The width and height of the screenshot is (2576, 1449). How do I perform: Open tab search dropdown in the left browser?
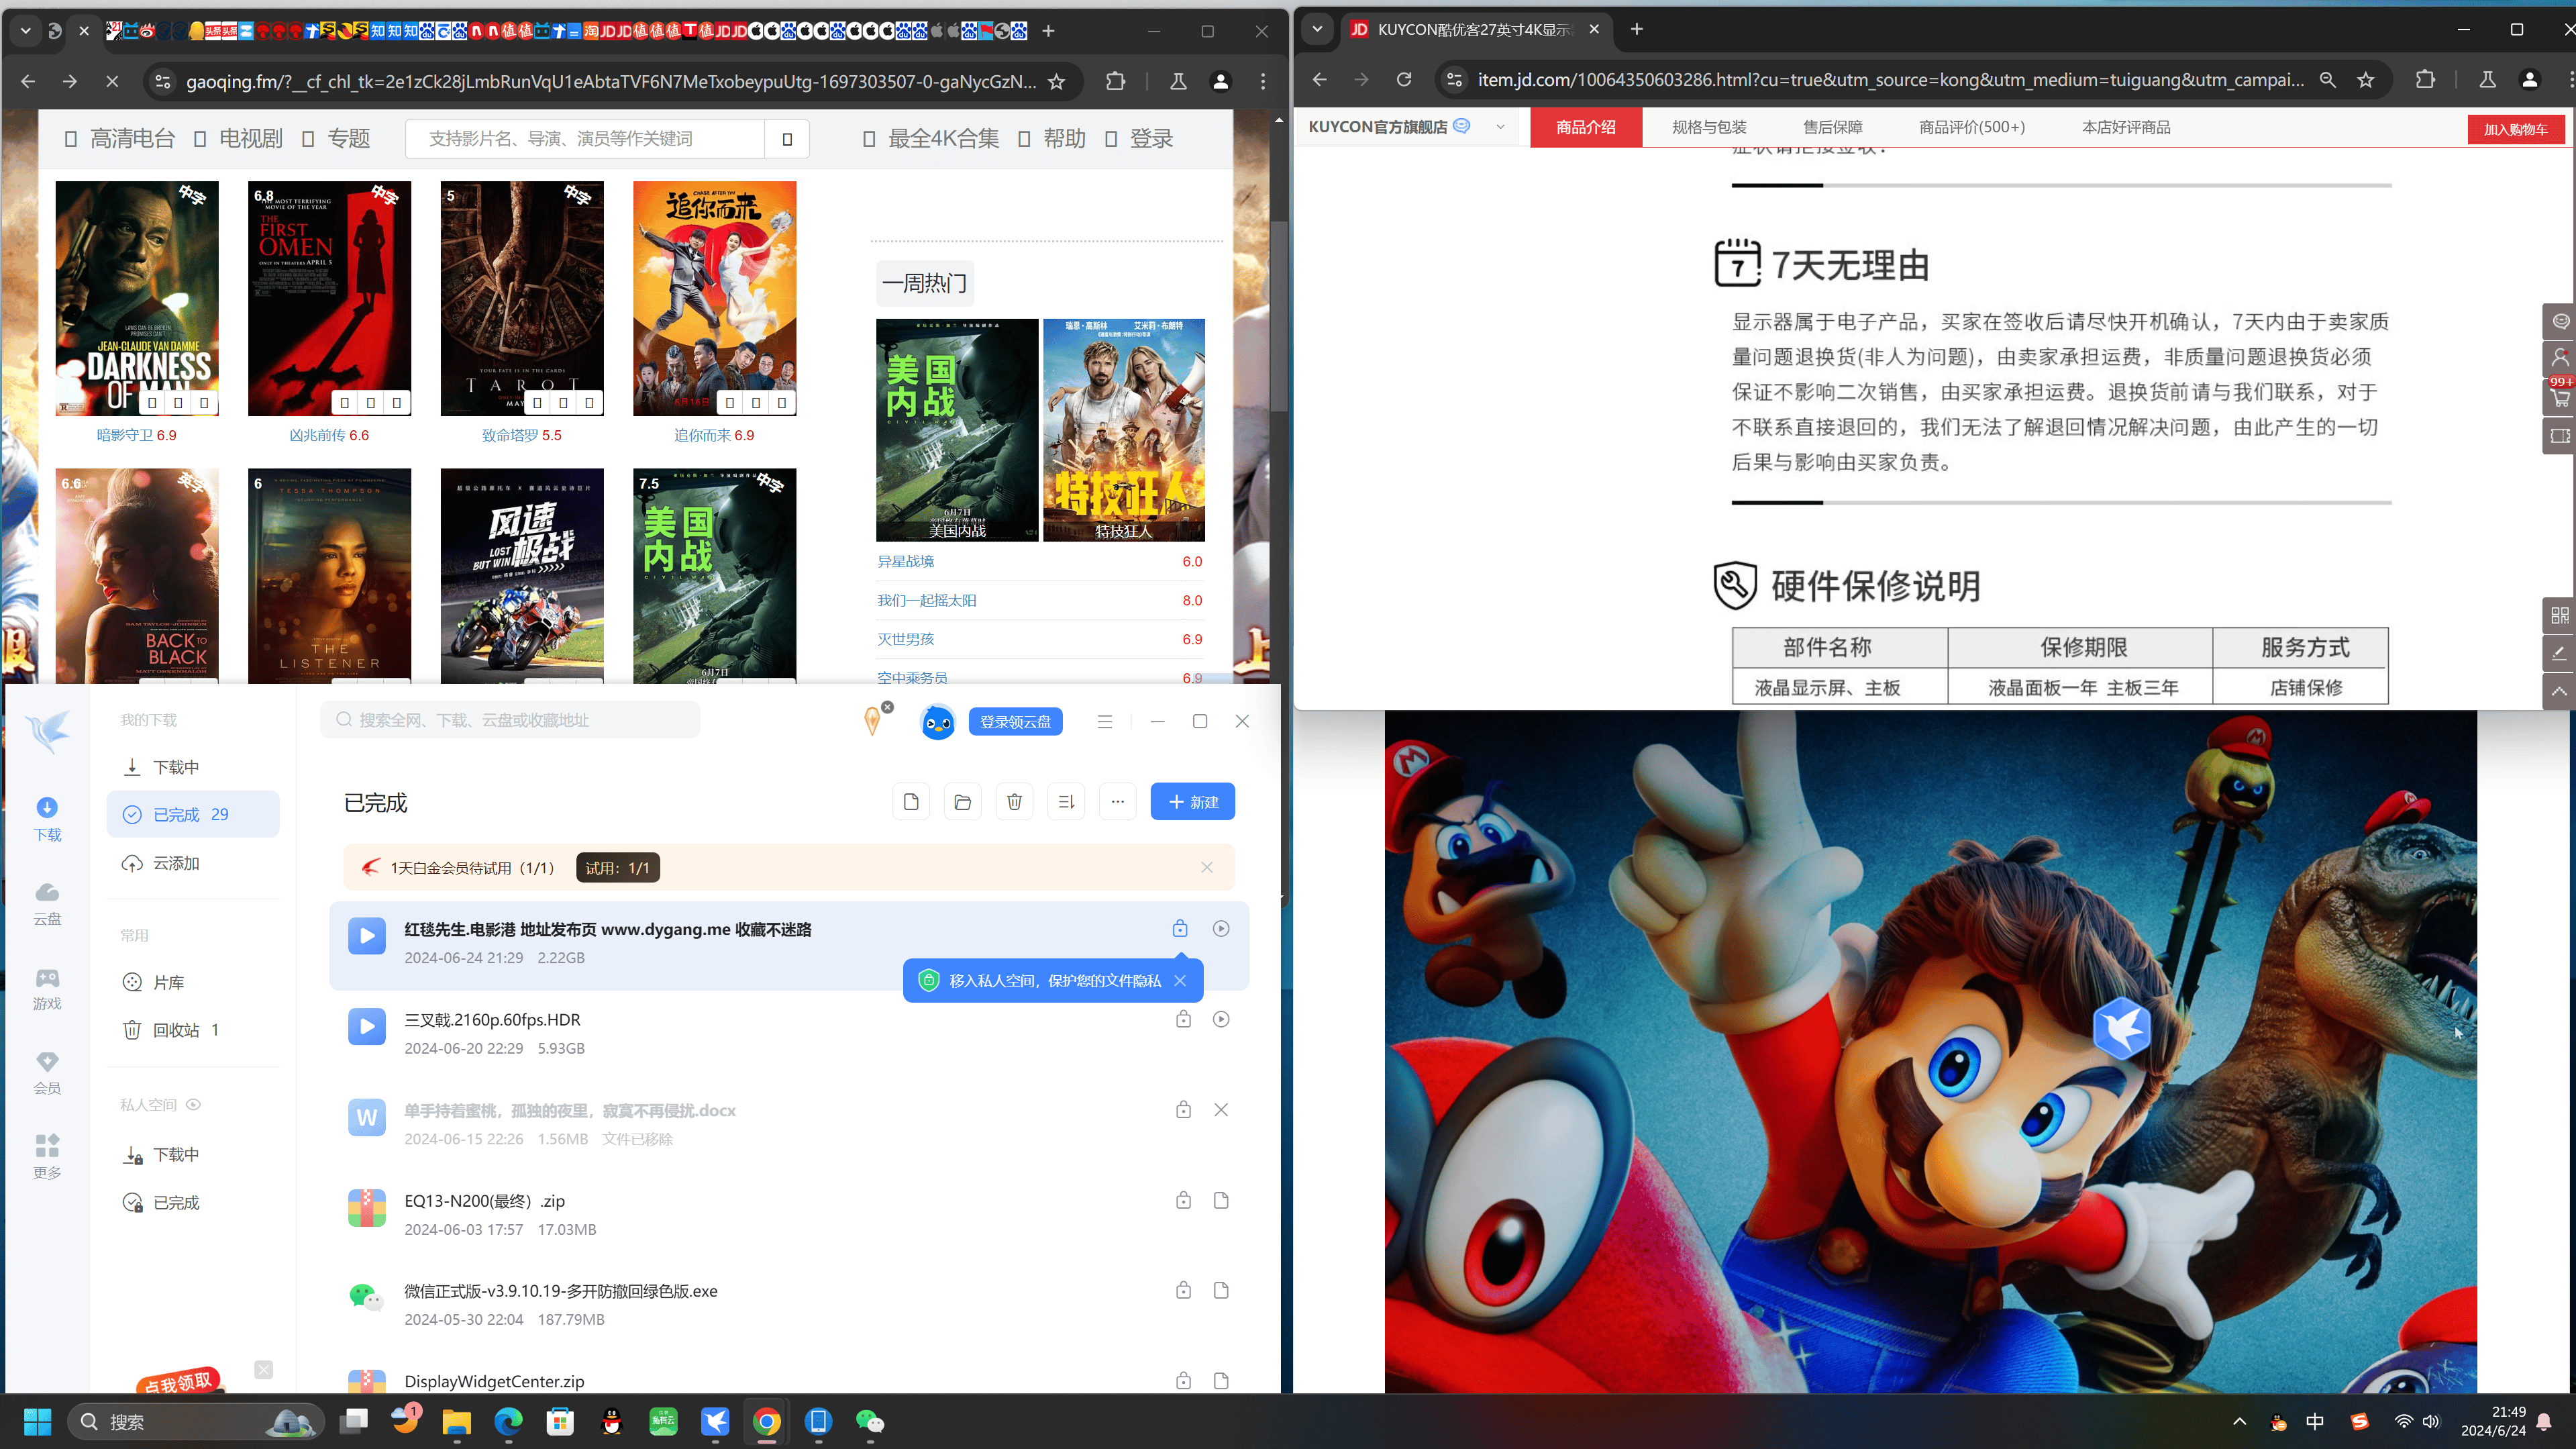[26, 30]
